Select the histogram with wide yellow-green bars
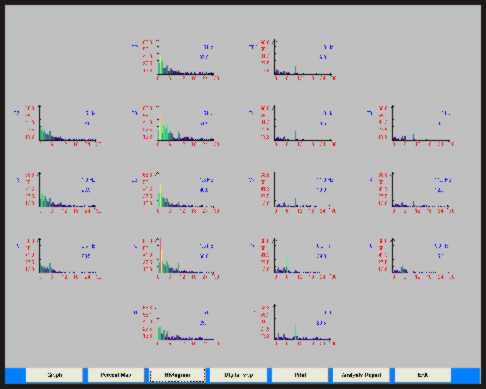 (x=177, y=126)
